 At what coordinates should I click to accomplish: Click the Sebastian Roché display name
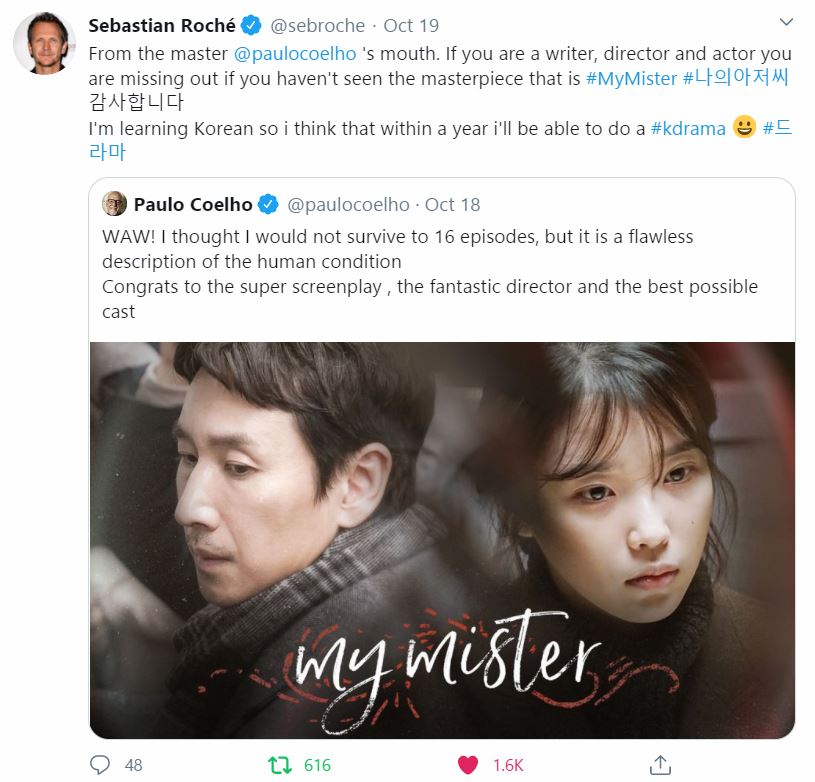point(162,25)
